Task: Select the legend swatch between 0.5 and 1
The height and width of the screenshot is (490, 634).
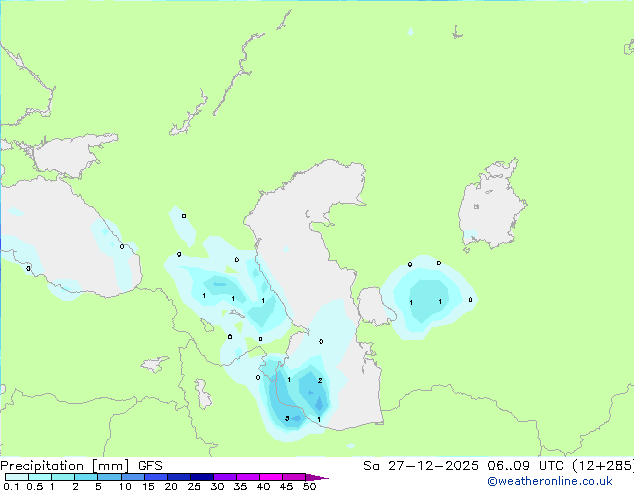Action: click(x=40, y=477)
